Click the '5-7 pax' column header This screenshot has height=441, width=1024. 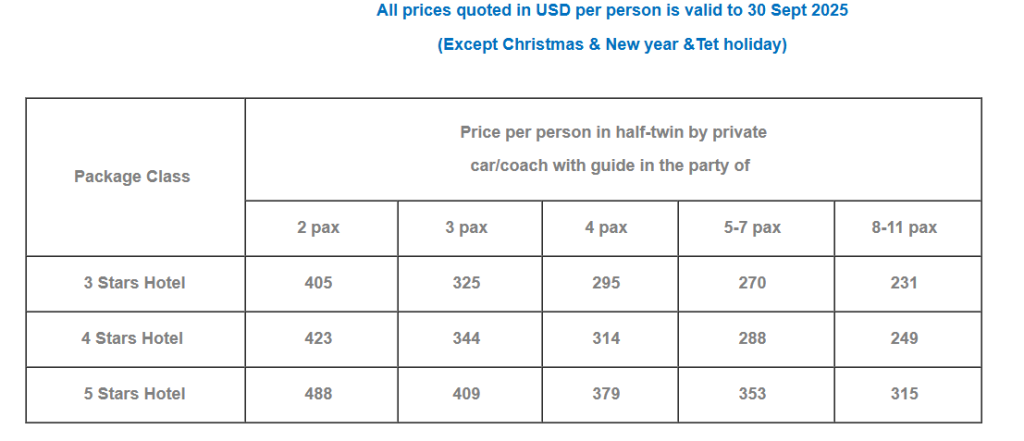752,228
